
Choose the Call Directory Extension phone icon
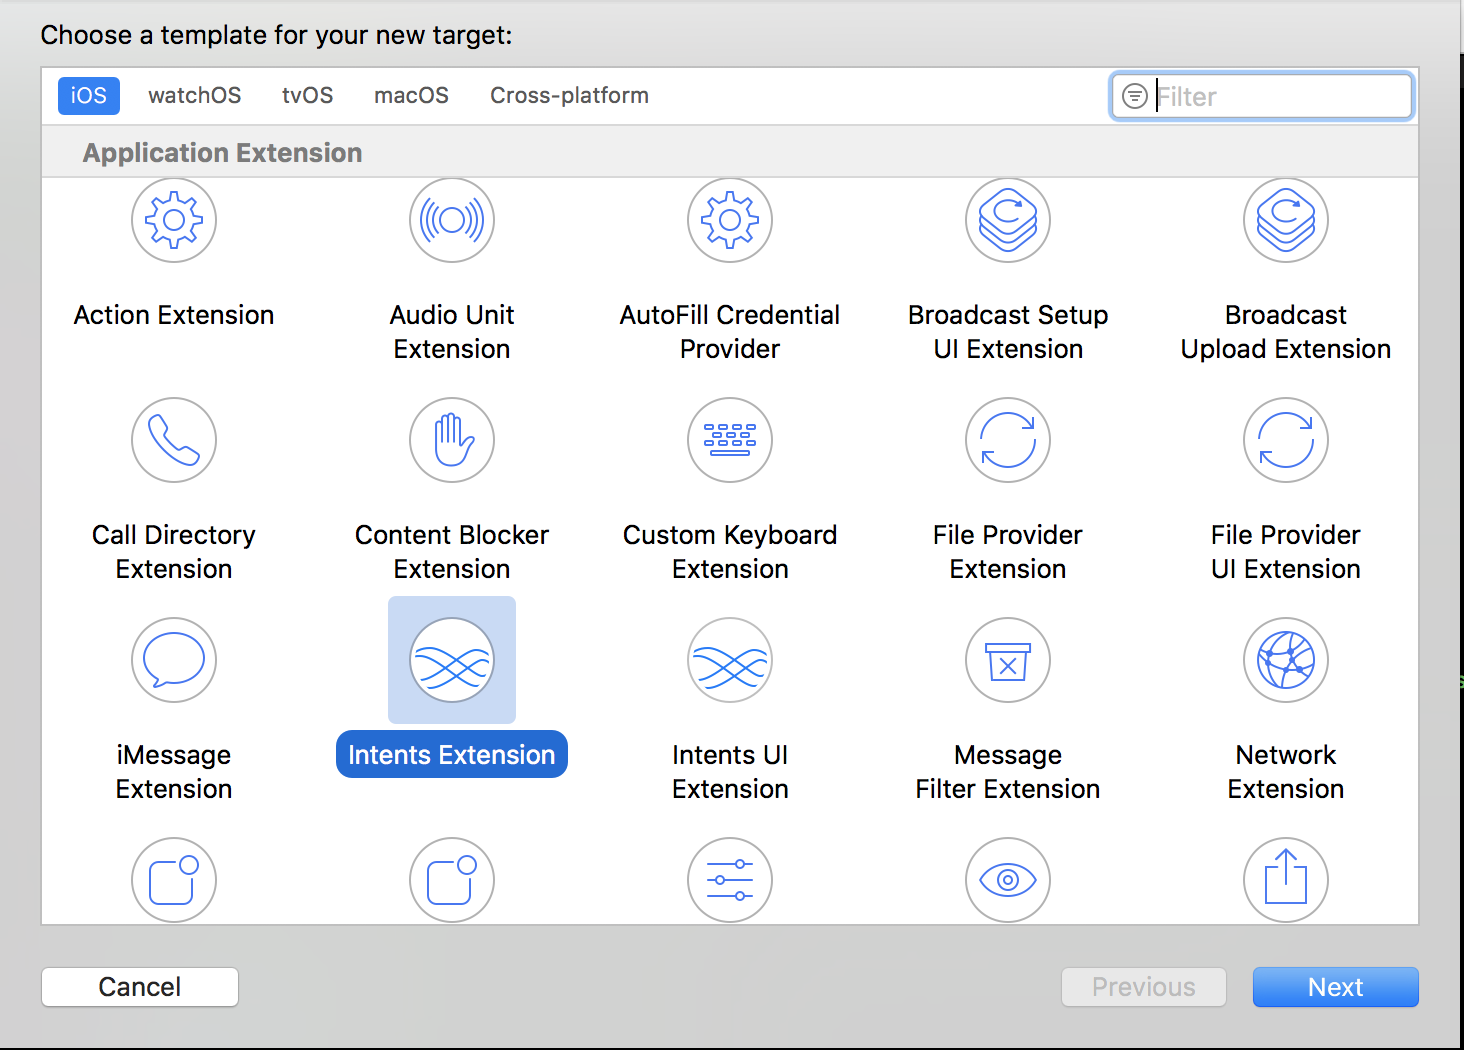(174, 440)
